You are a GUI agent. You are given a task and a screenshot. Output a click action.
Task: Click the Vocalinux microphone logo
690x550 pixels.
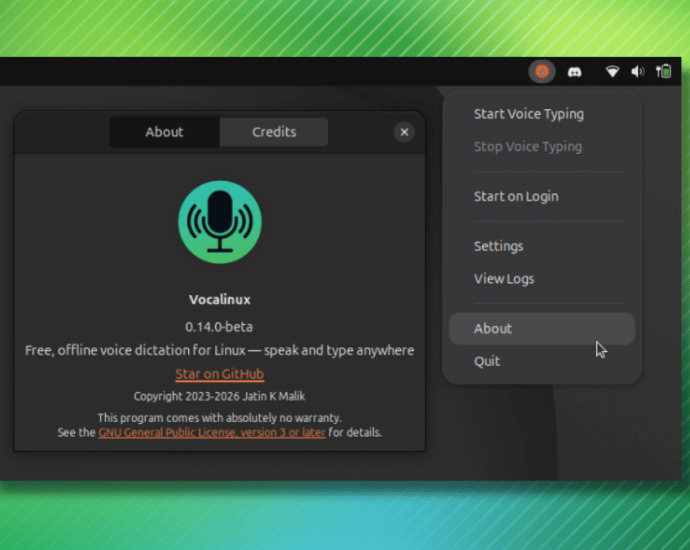(220, 222)
